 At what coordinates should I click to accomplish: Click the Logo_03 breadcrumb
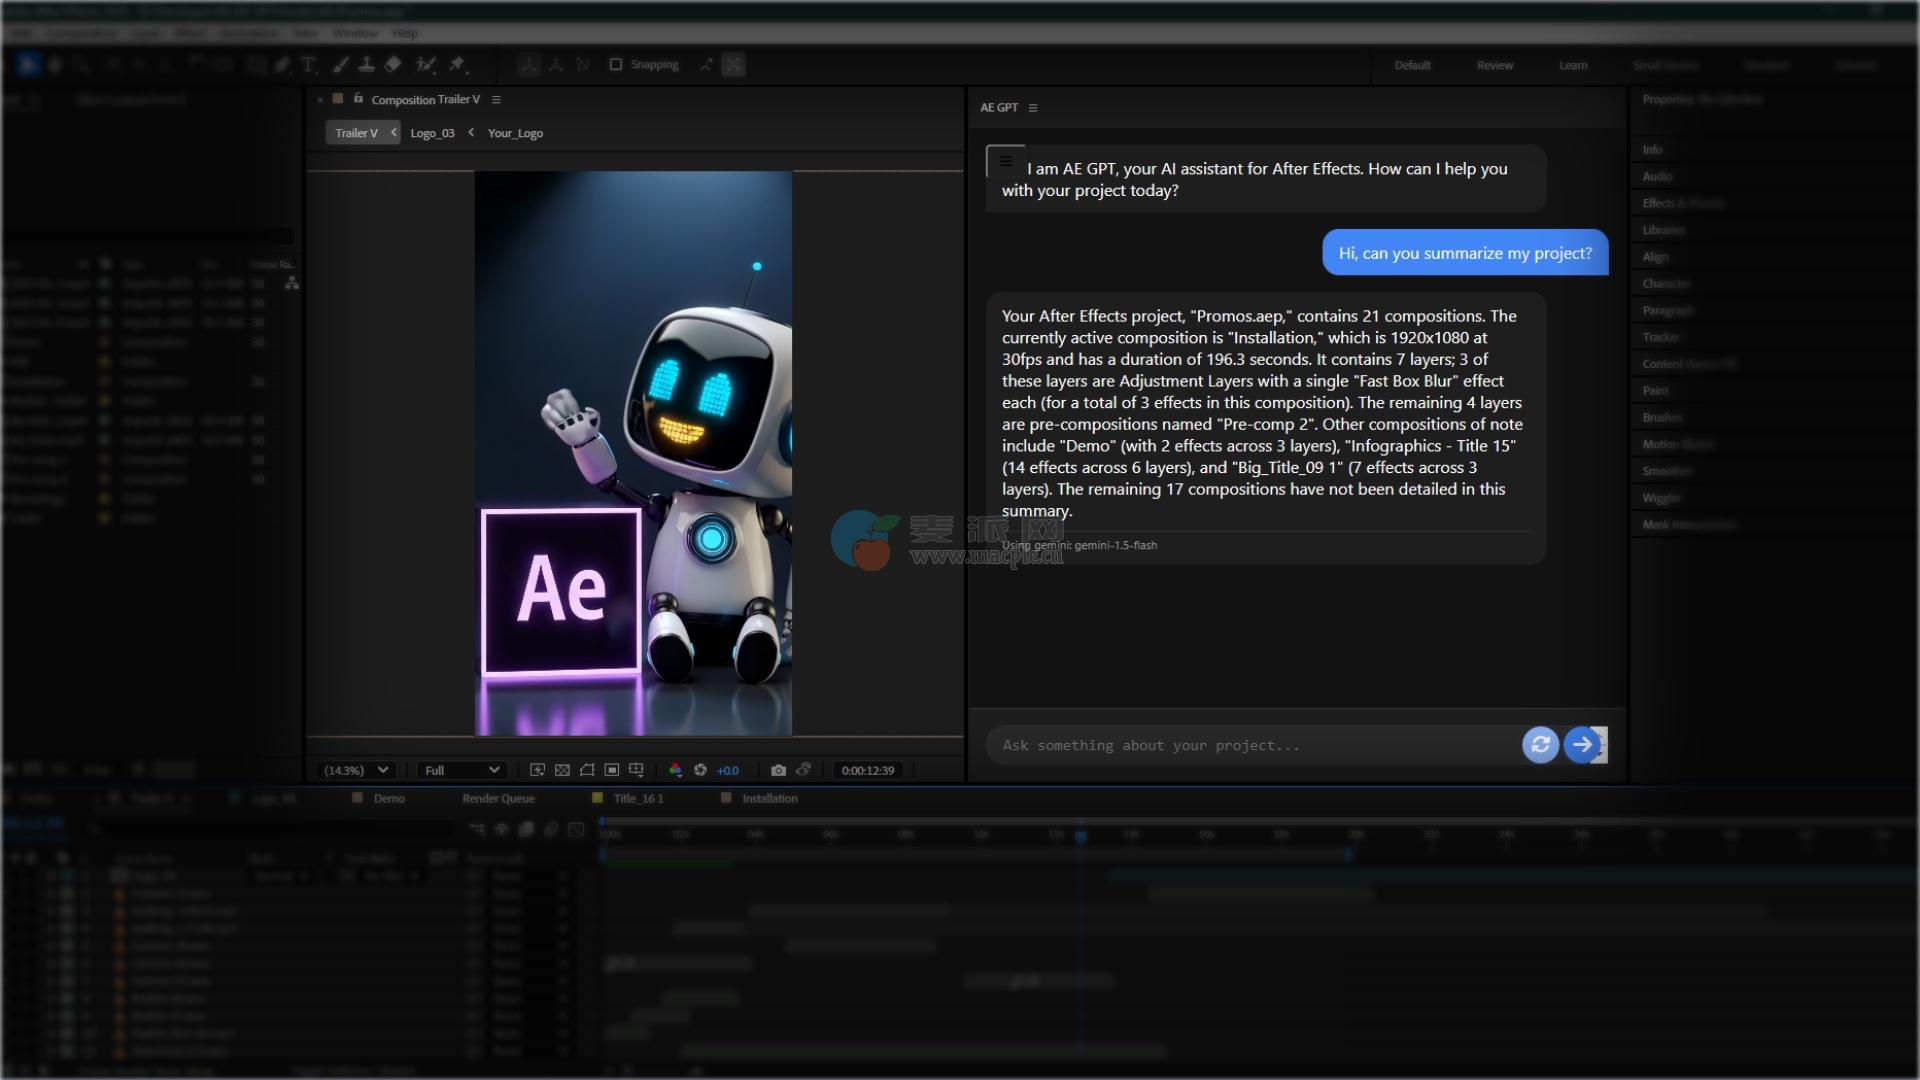click(432, 133)
